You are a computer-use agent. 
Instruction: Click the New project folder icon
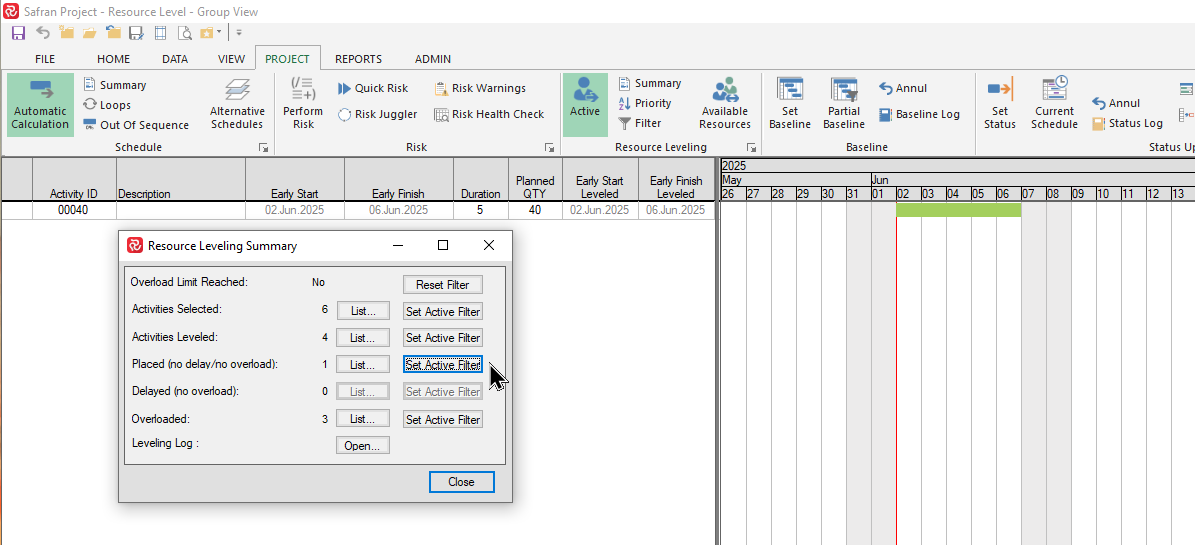tap(67, 33)
